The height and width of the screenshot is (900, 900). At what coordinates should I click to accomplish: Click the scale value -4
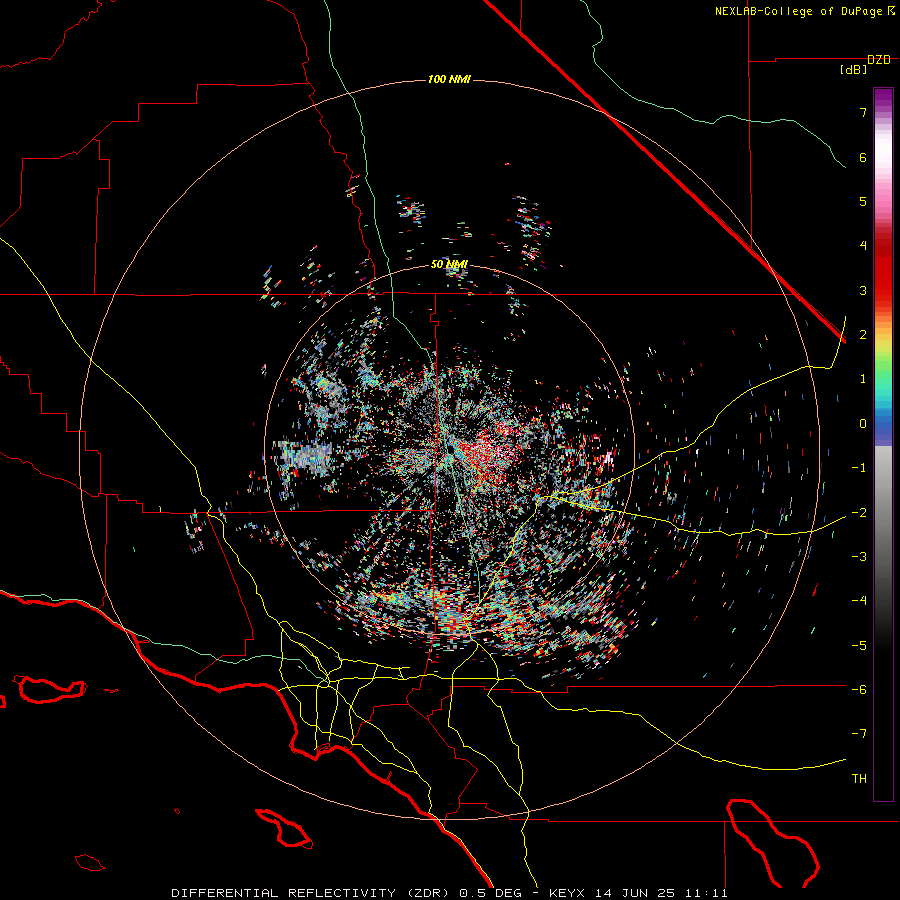859,600
